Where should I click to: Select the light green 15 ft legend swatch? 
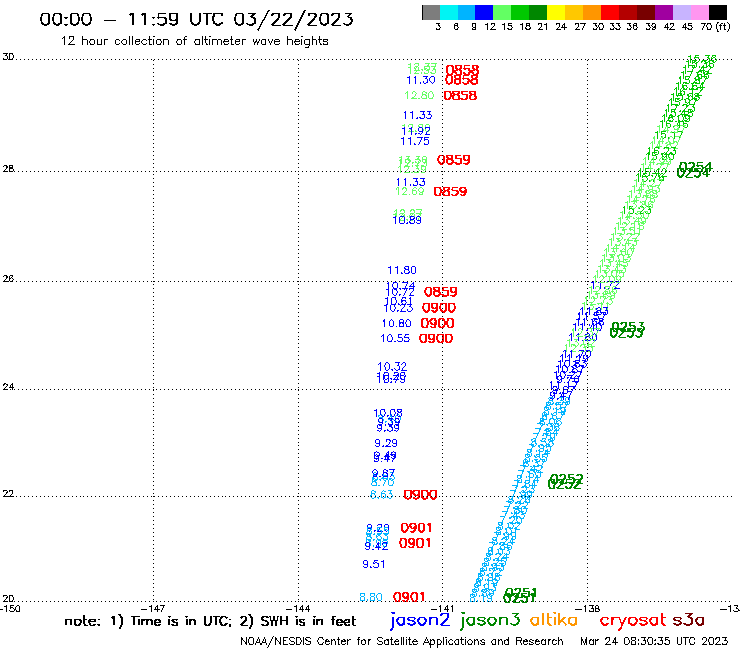[x=503, y=12]
